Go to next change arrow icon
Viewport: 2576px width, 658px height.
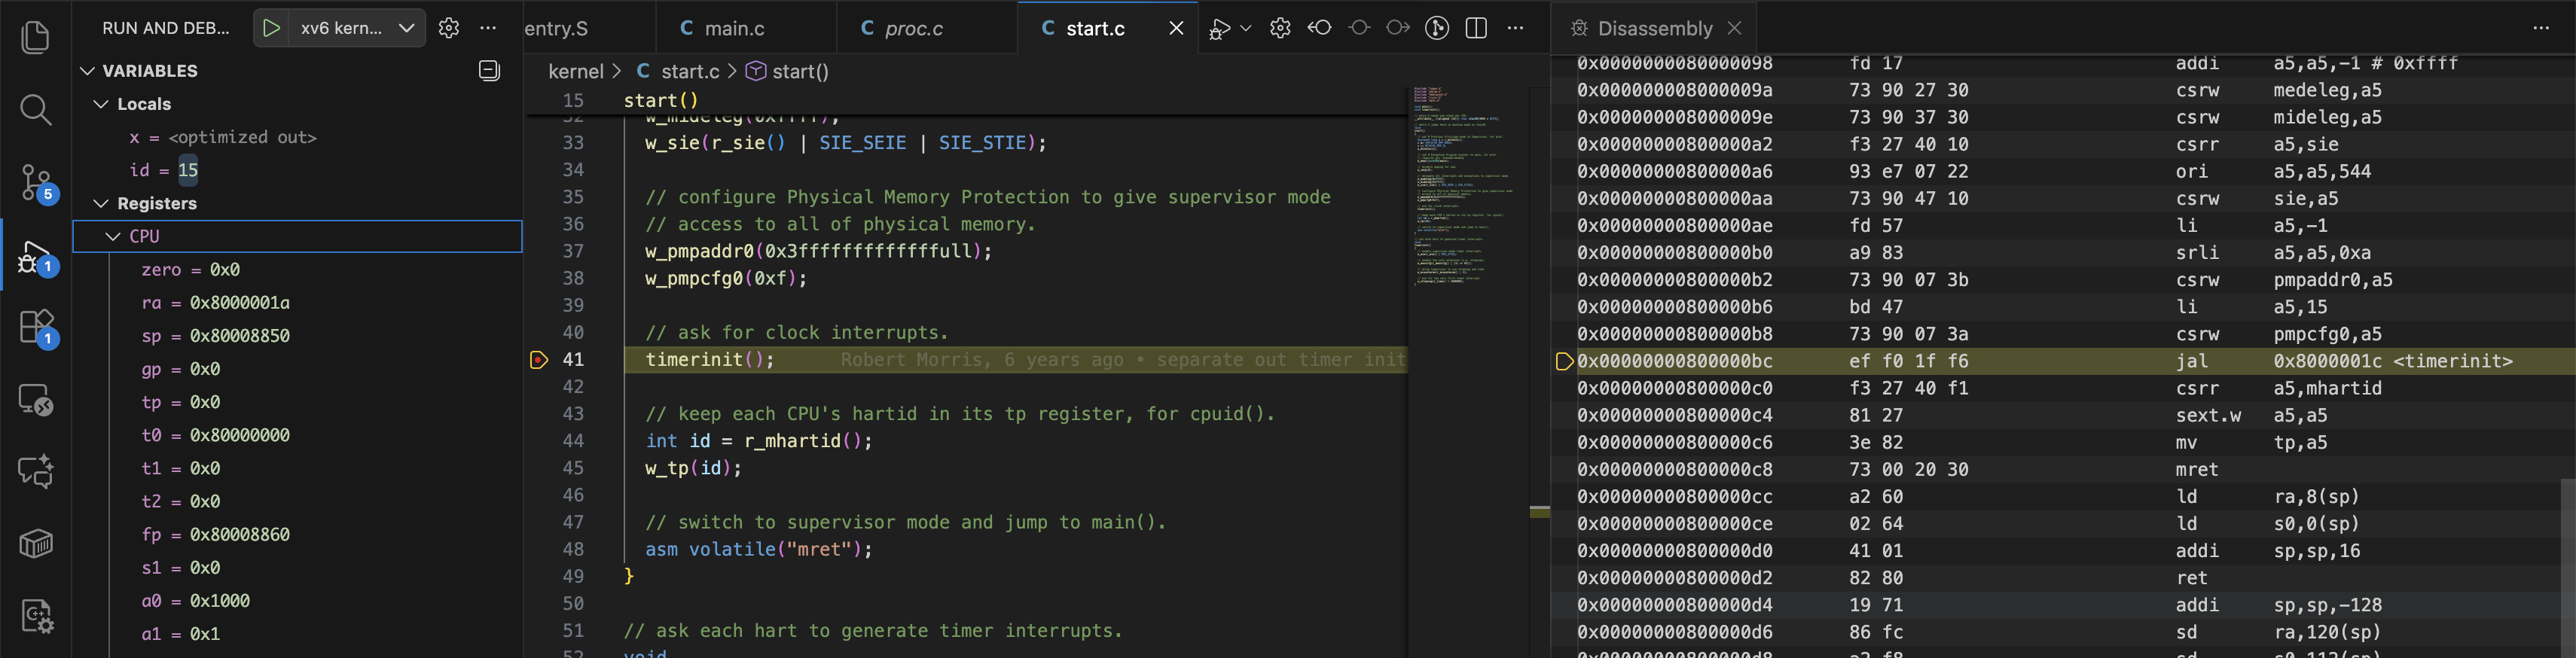click(1398, 28)
